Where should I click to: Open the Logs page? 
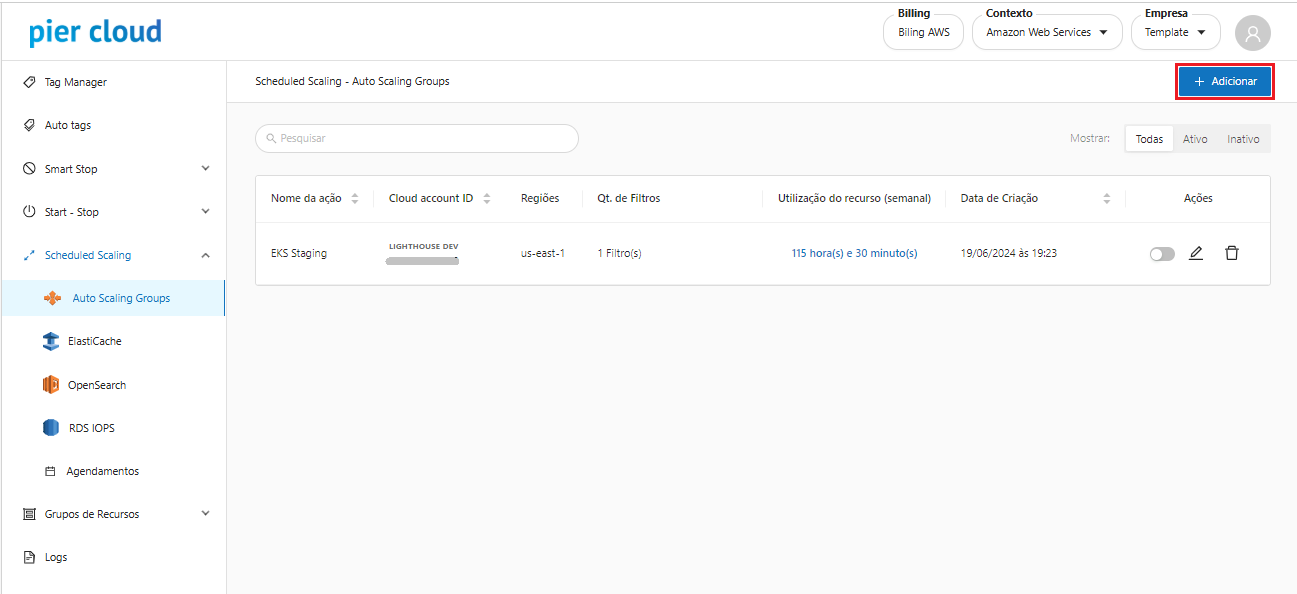[x=56, y=557]
